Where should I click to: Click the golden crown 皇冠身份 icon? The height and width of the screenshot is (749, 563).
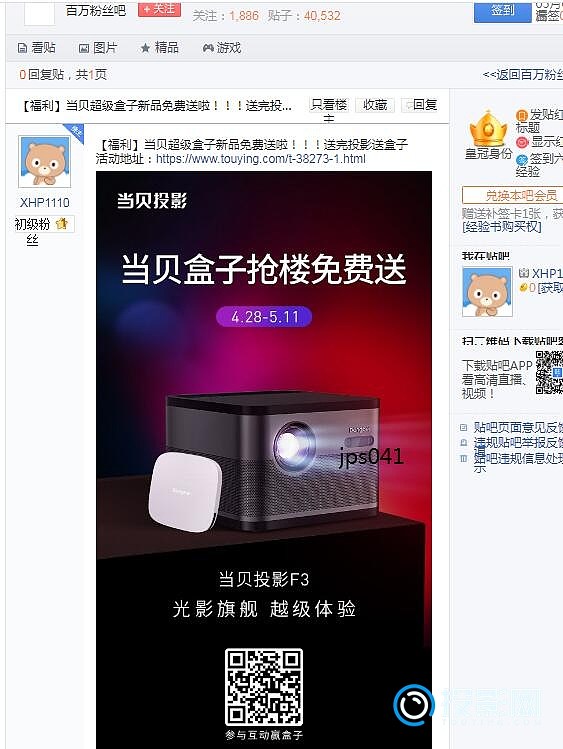pos(488,129)
